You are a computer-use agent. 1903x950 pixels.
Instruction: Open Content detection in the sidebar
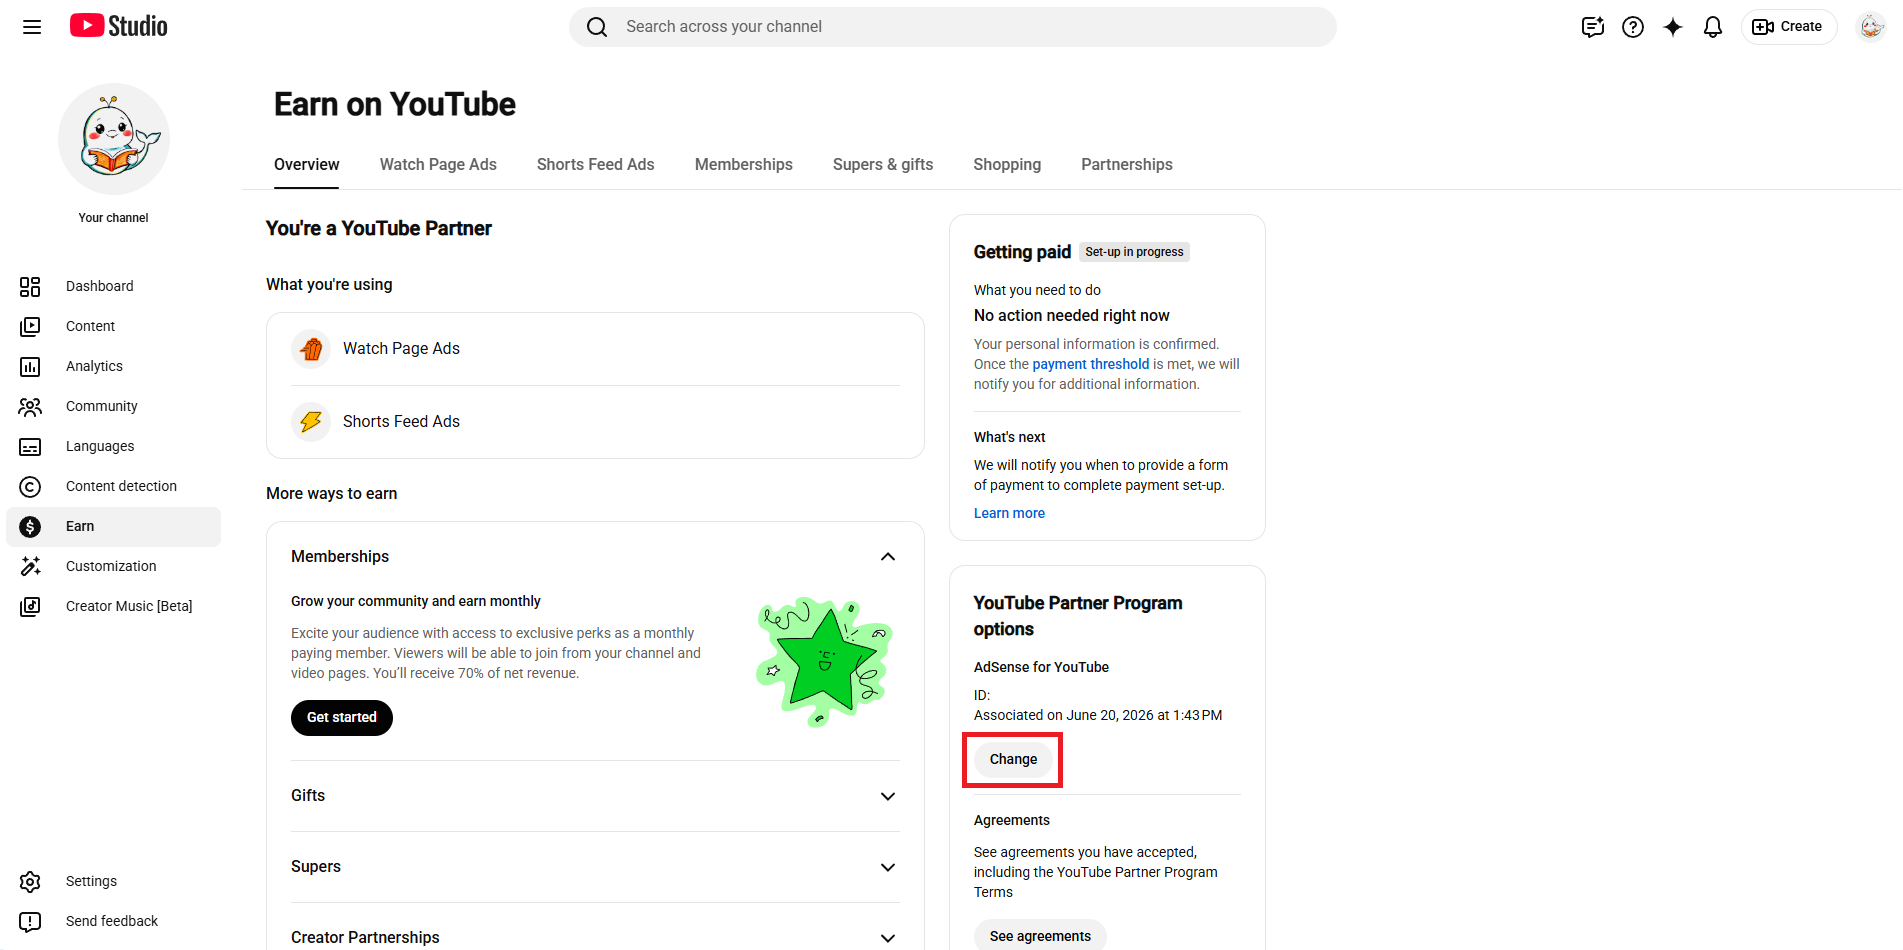(x=114, y=487)
